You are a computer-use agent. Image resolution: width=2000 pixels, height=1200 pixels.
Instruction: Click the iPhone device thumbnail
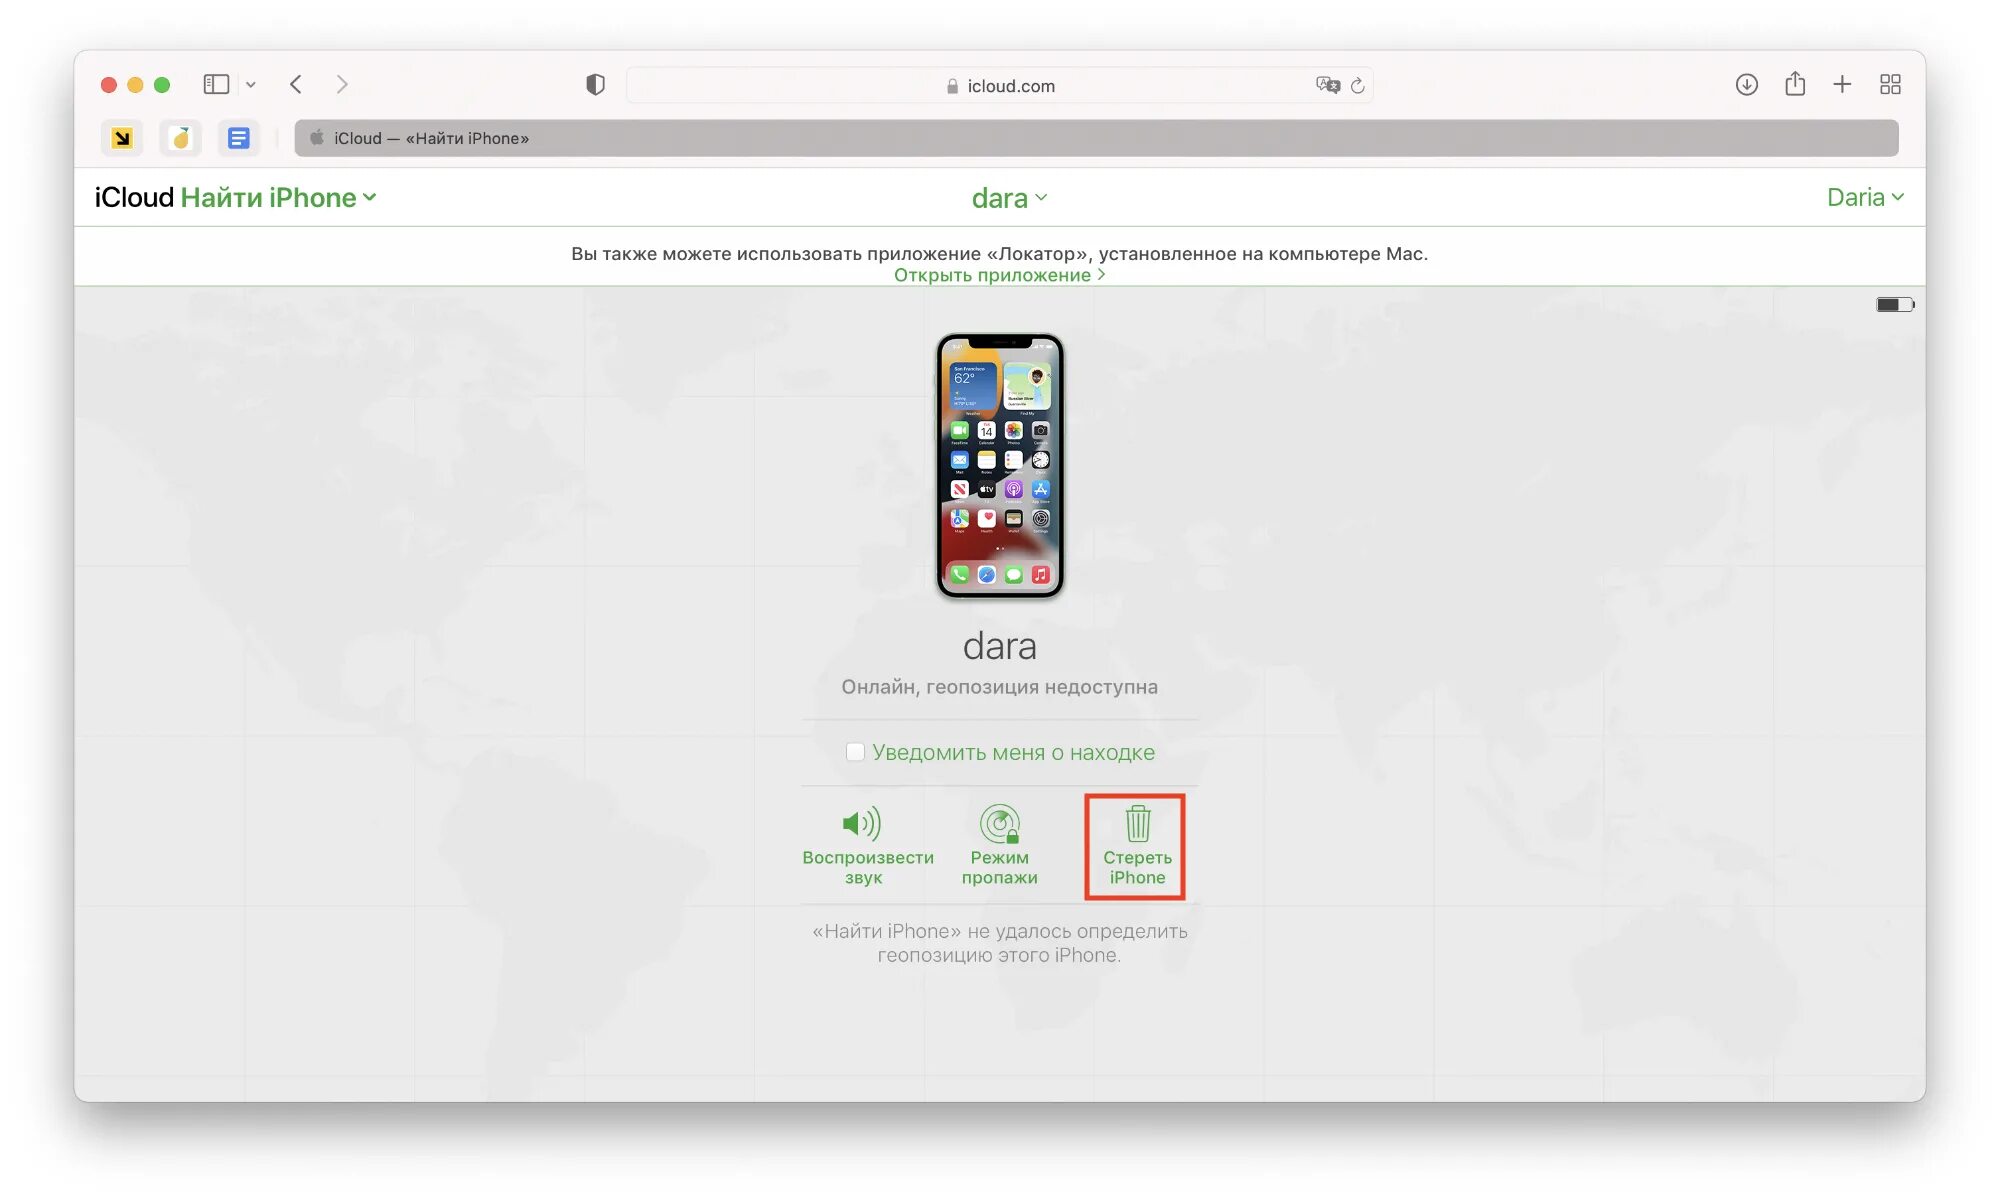(1000, 464)
